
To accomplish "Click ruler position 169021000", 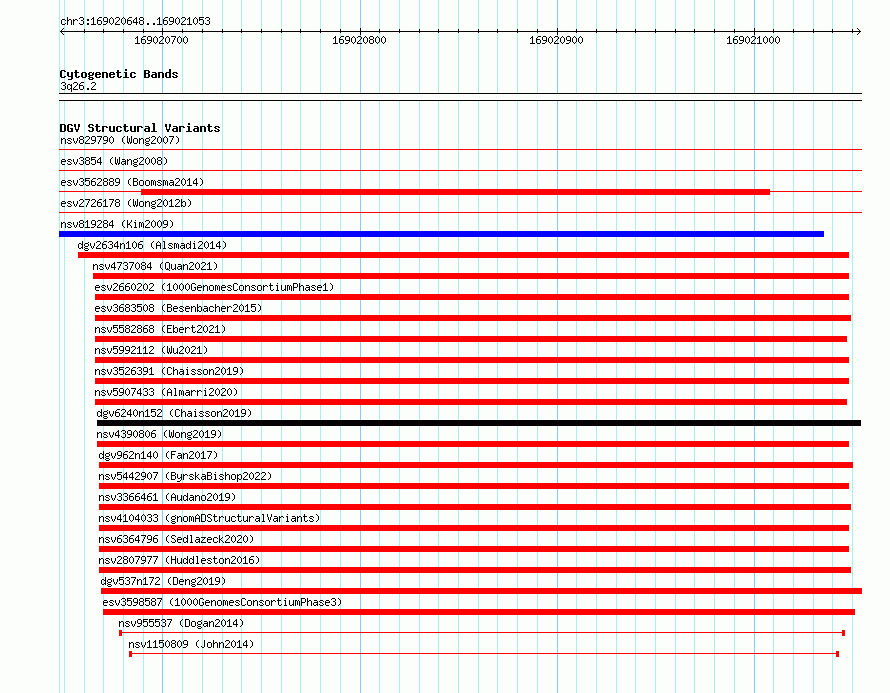I will click(753, 40).
